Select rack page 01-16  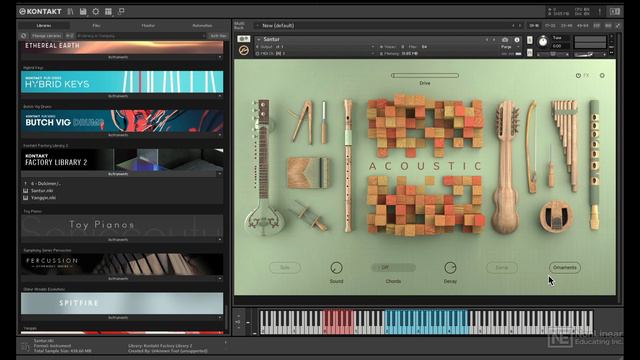point(534,26)
